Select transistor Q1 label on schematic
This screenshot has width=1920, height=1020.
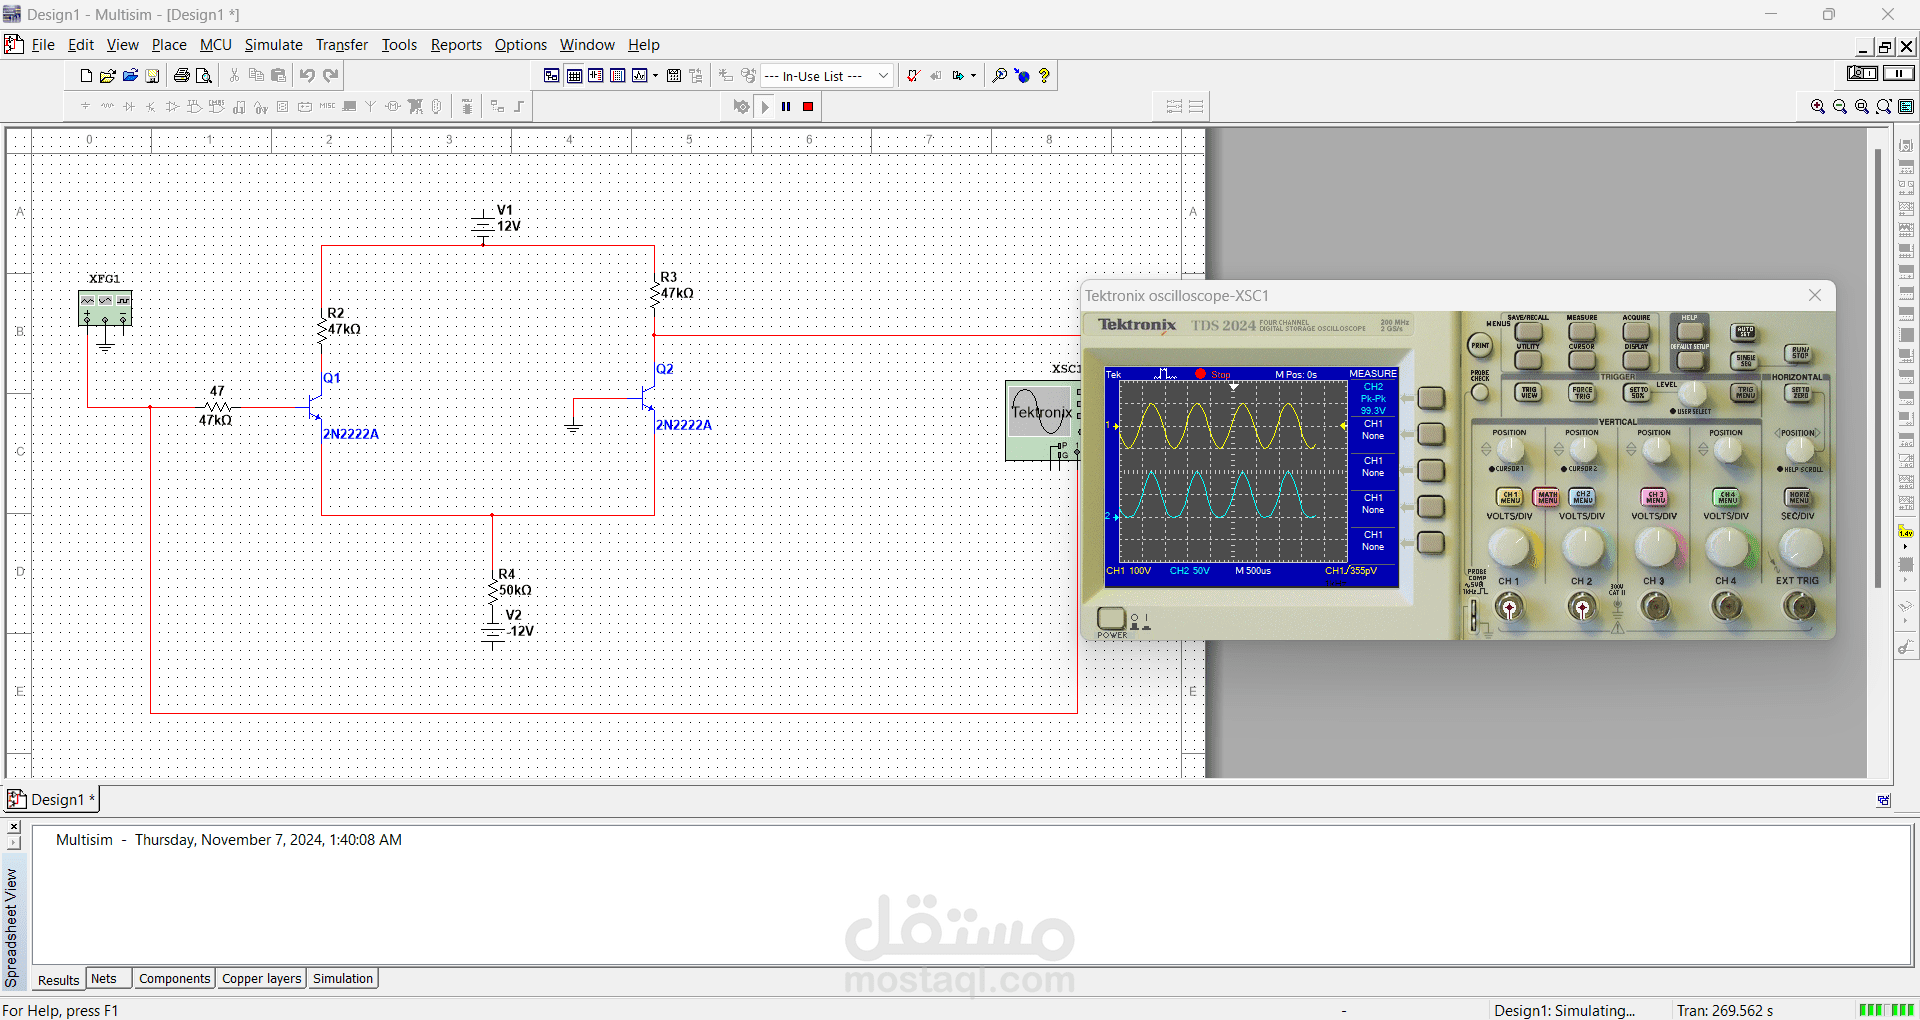[x=332, y=378]
